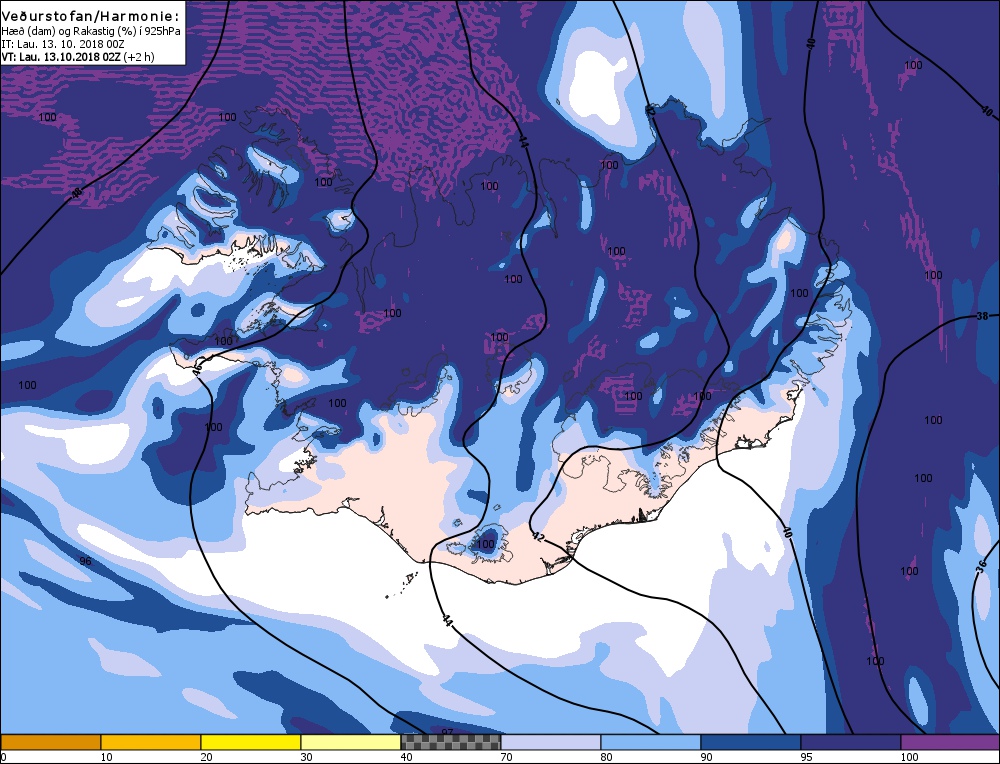The height and width of the screenshot is (764, 1000).
Task: Select the bright yellow 20–30 legend swatch
Action: 251,742
